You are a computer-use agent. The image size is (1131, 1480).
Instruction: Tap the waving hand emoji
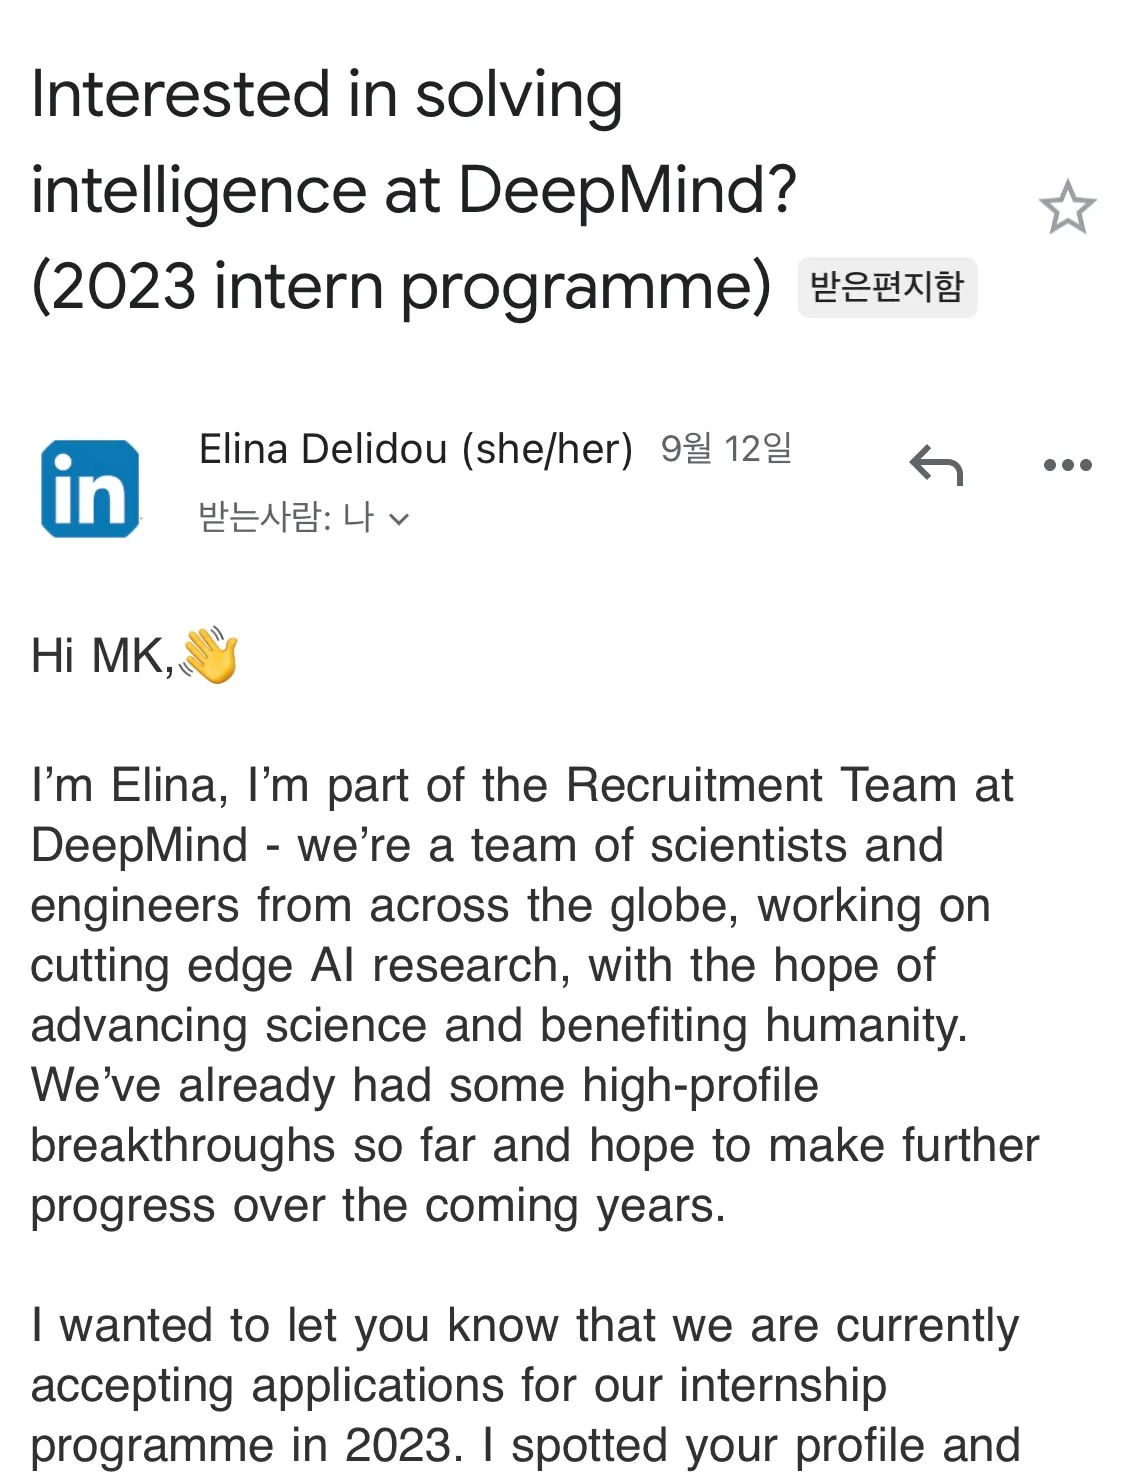point(210,655)
